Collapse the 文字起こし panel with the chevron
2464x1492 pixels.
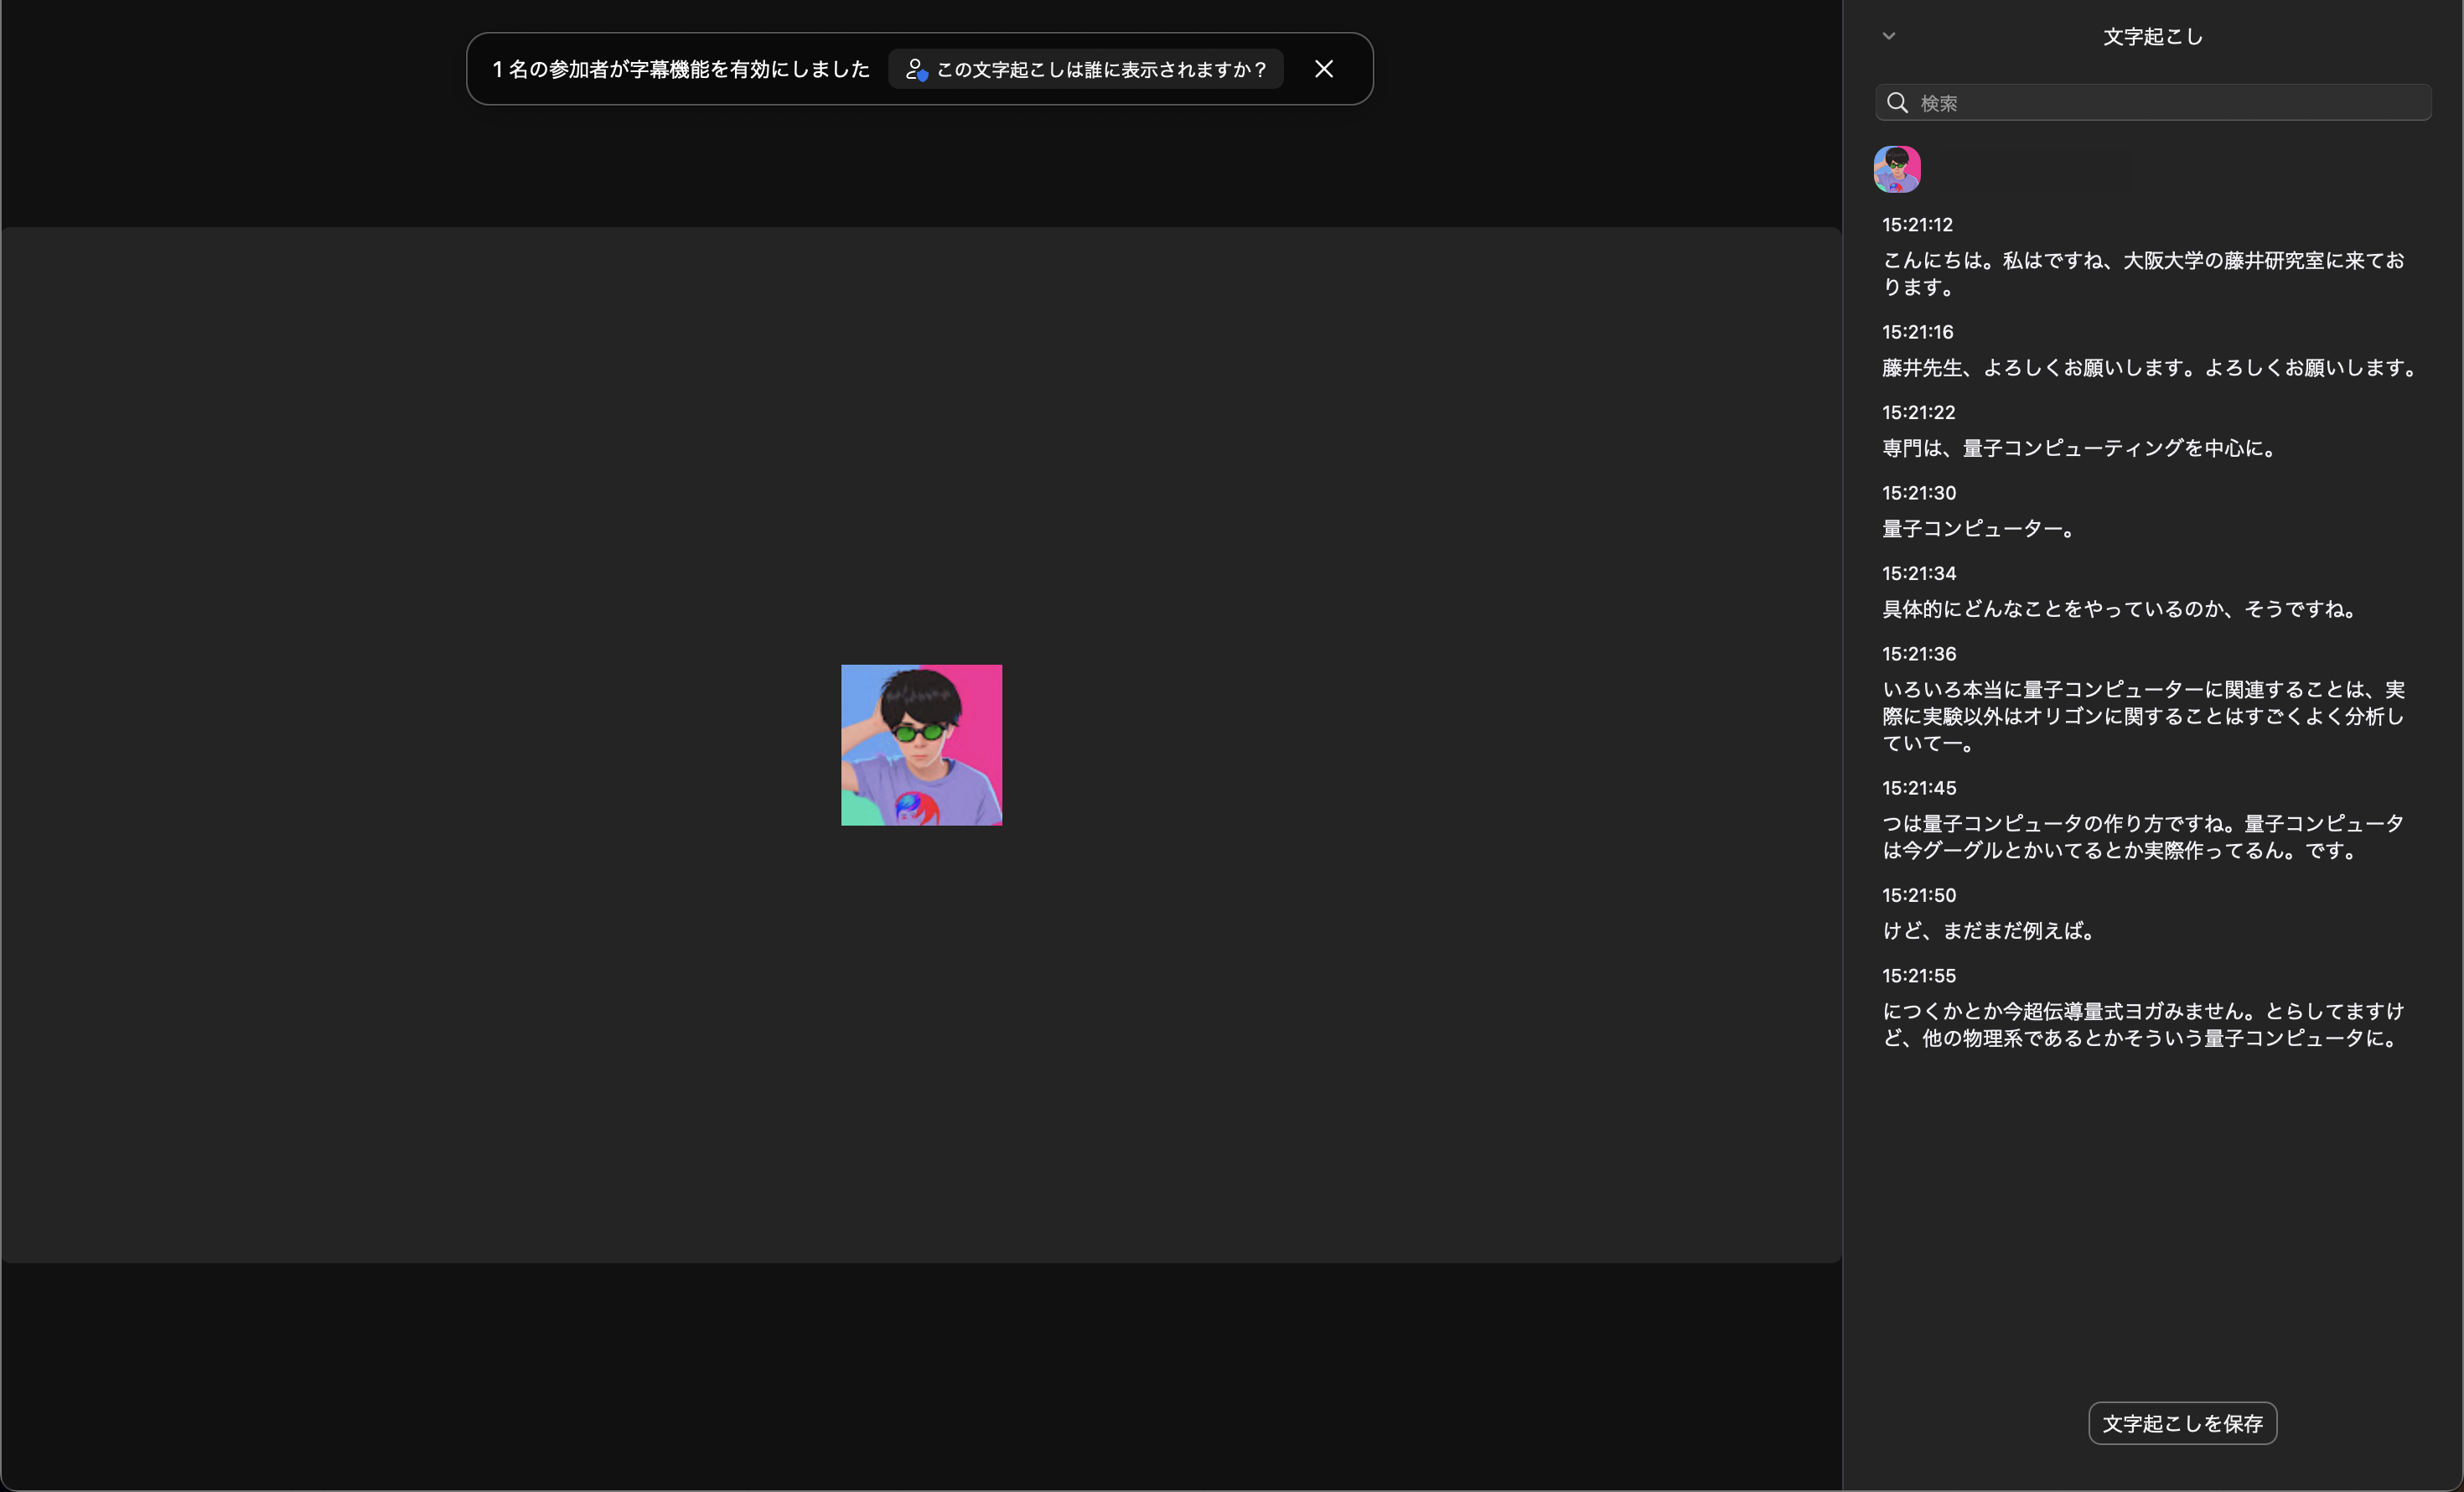pyautogui.click(x=1888, y=36)
